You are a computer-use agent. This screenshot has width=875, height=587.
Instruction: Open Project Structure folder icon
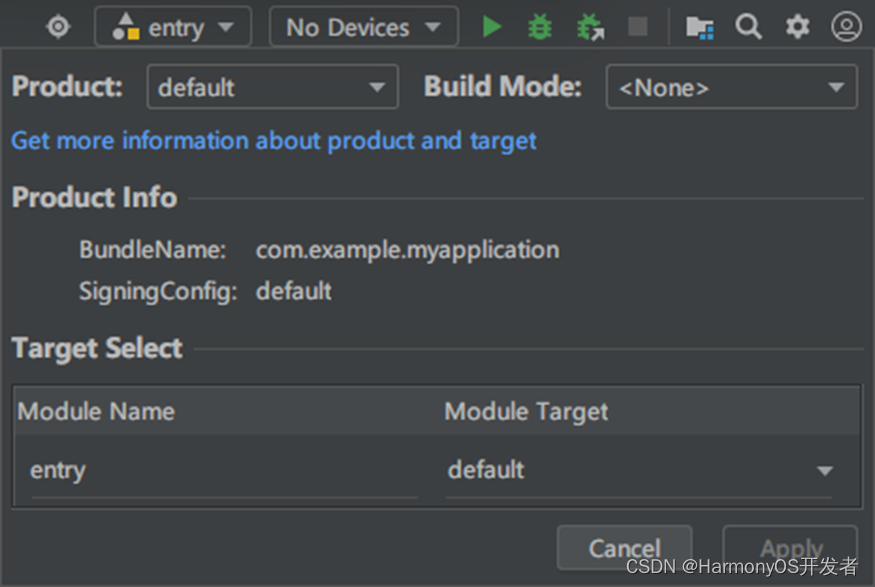tap(700, 27)
